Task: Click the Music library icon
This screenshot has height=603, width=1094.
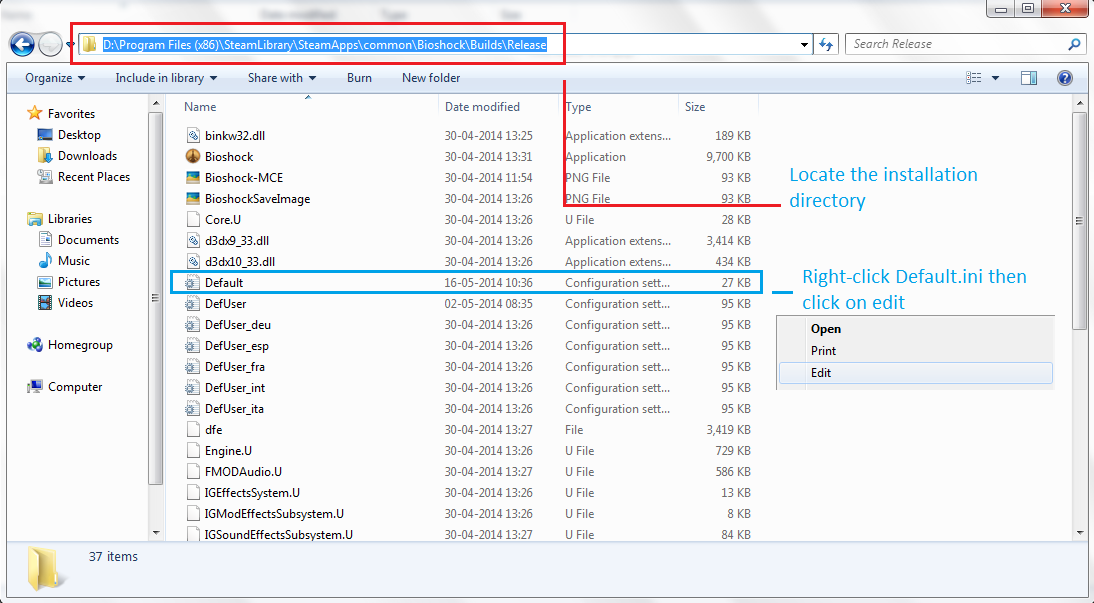Action: click(45, 260)
